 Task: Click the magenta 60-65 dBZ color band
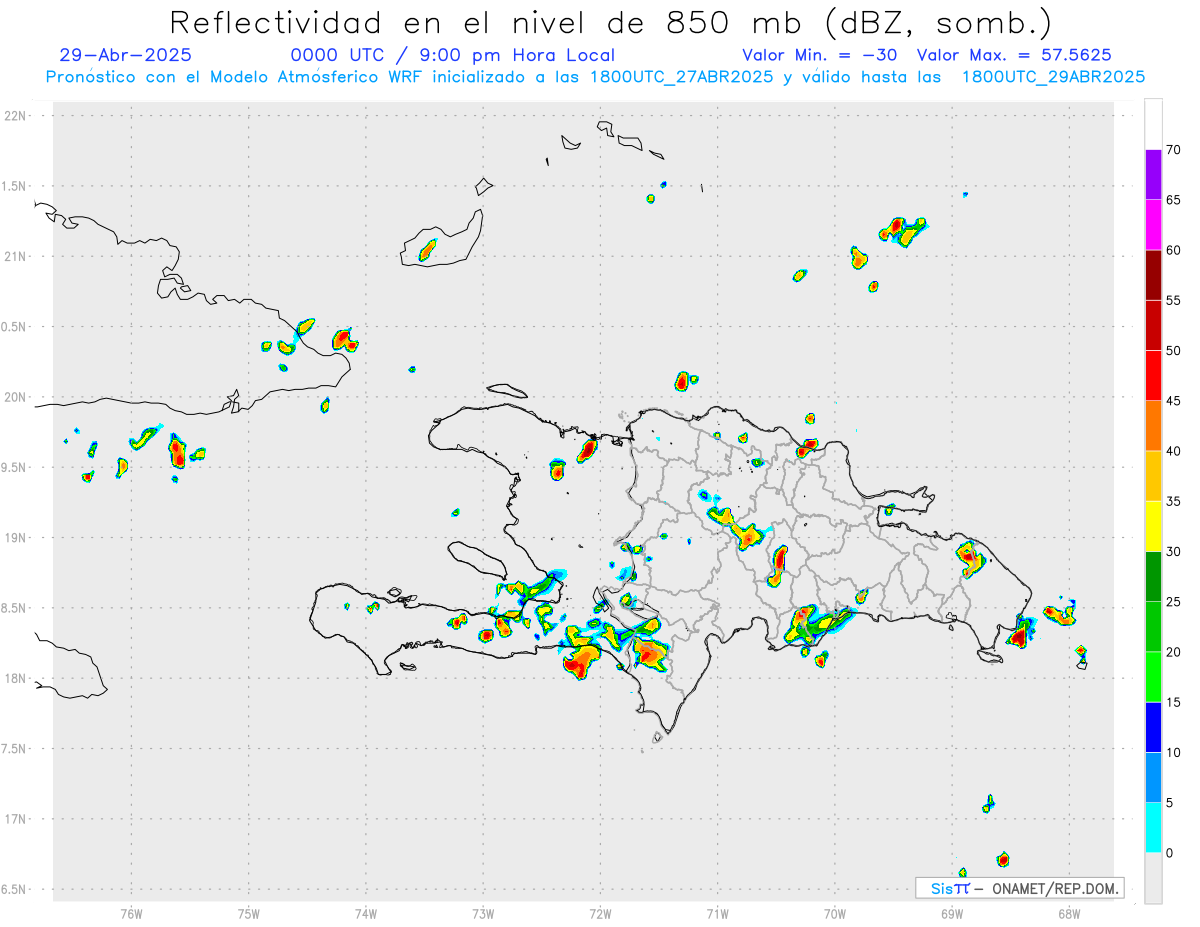[x=1153, y=225]
